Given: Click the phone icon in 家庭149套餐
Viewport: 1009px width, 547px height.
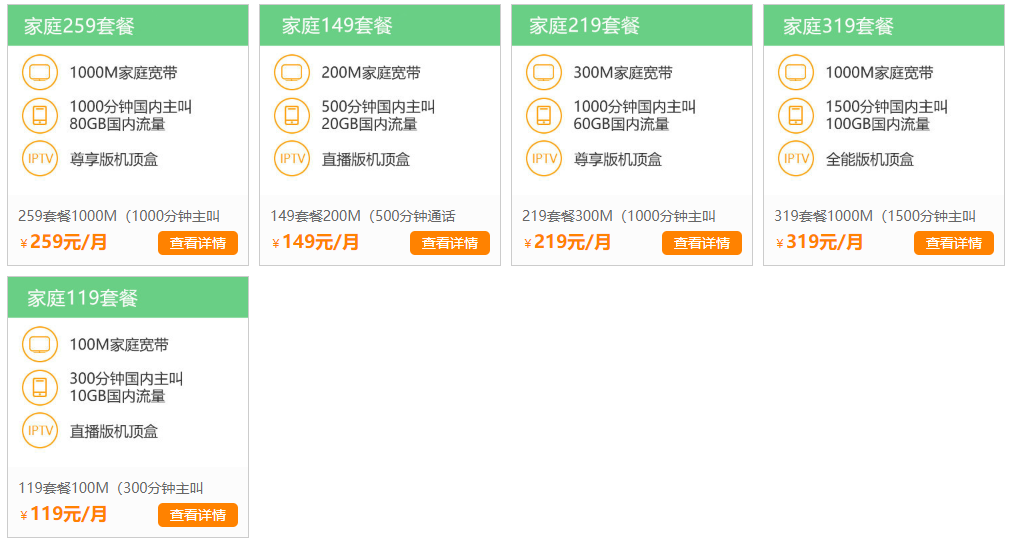Looking at the screenshot, I should 292,116.
